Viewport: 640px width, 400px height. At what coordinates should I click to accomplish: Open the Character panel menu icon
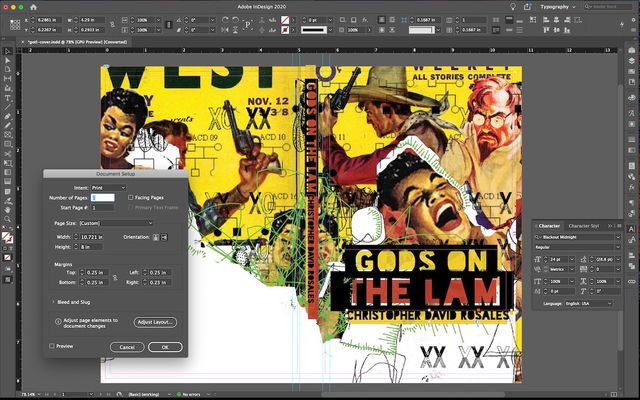pos(619,226)
